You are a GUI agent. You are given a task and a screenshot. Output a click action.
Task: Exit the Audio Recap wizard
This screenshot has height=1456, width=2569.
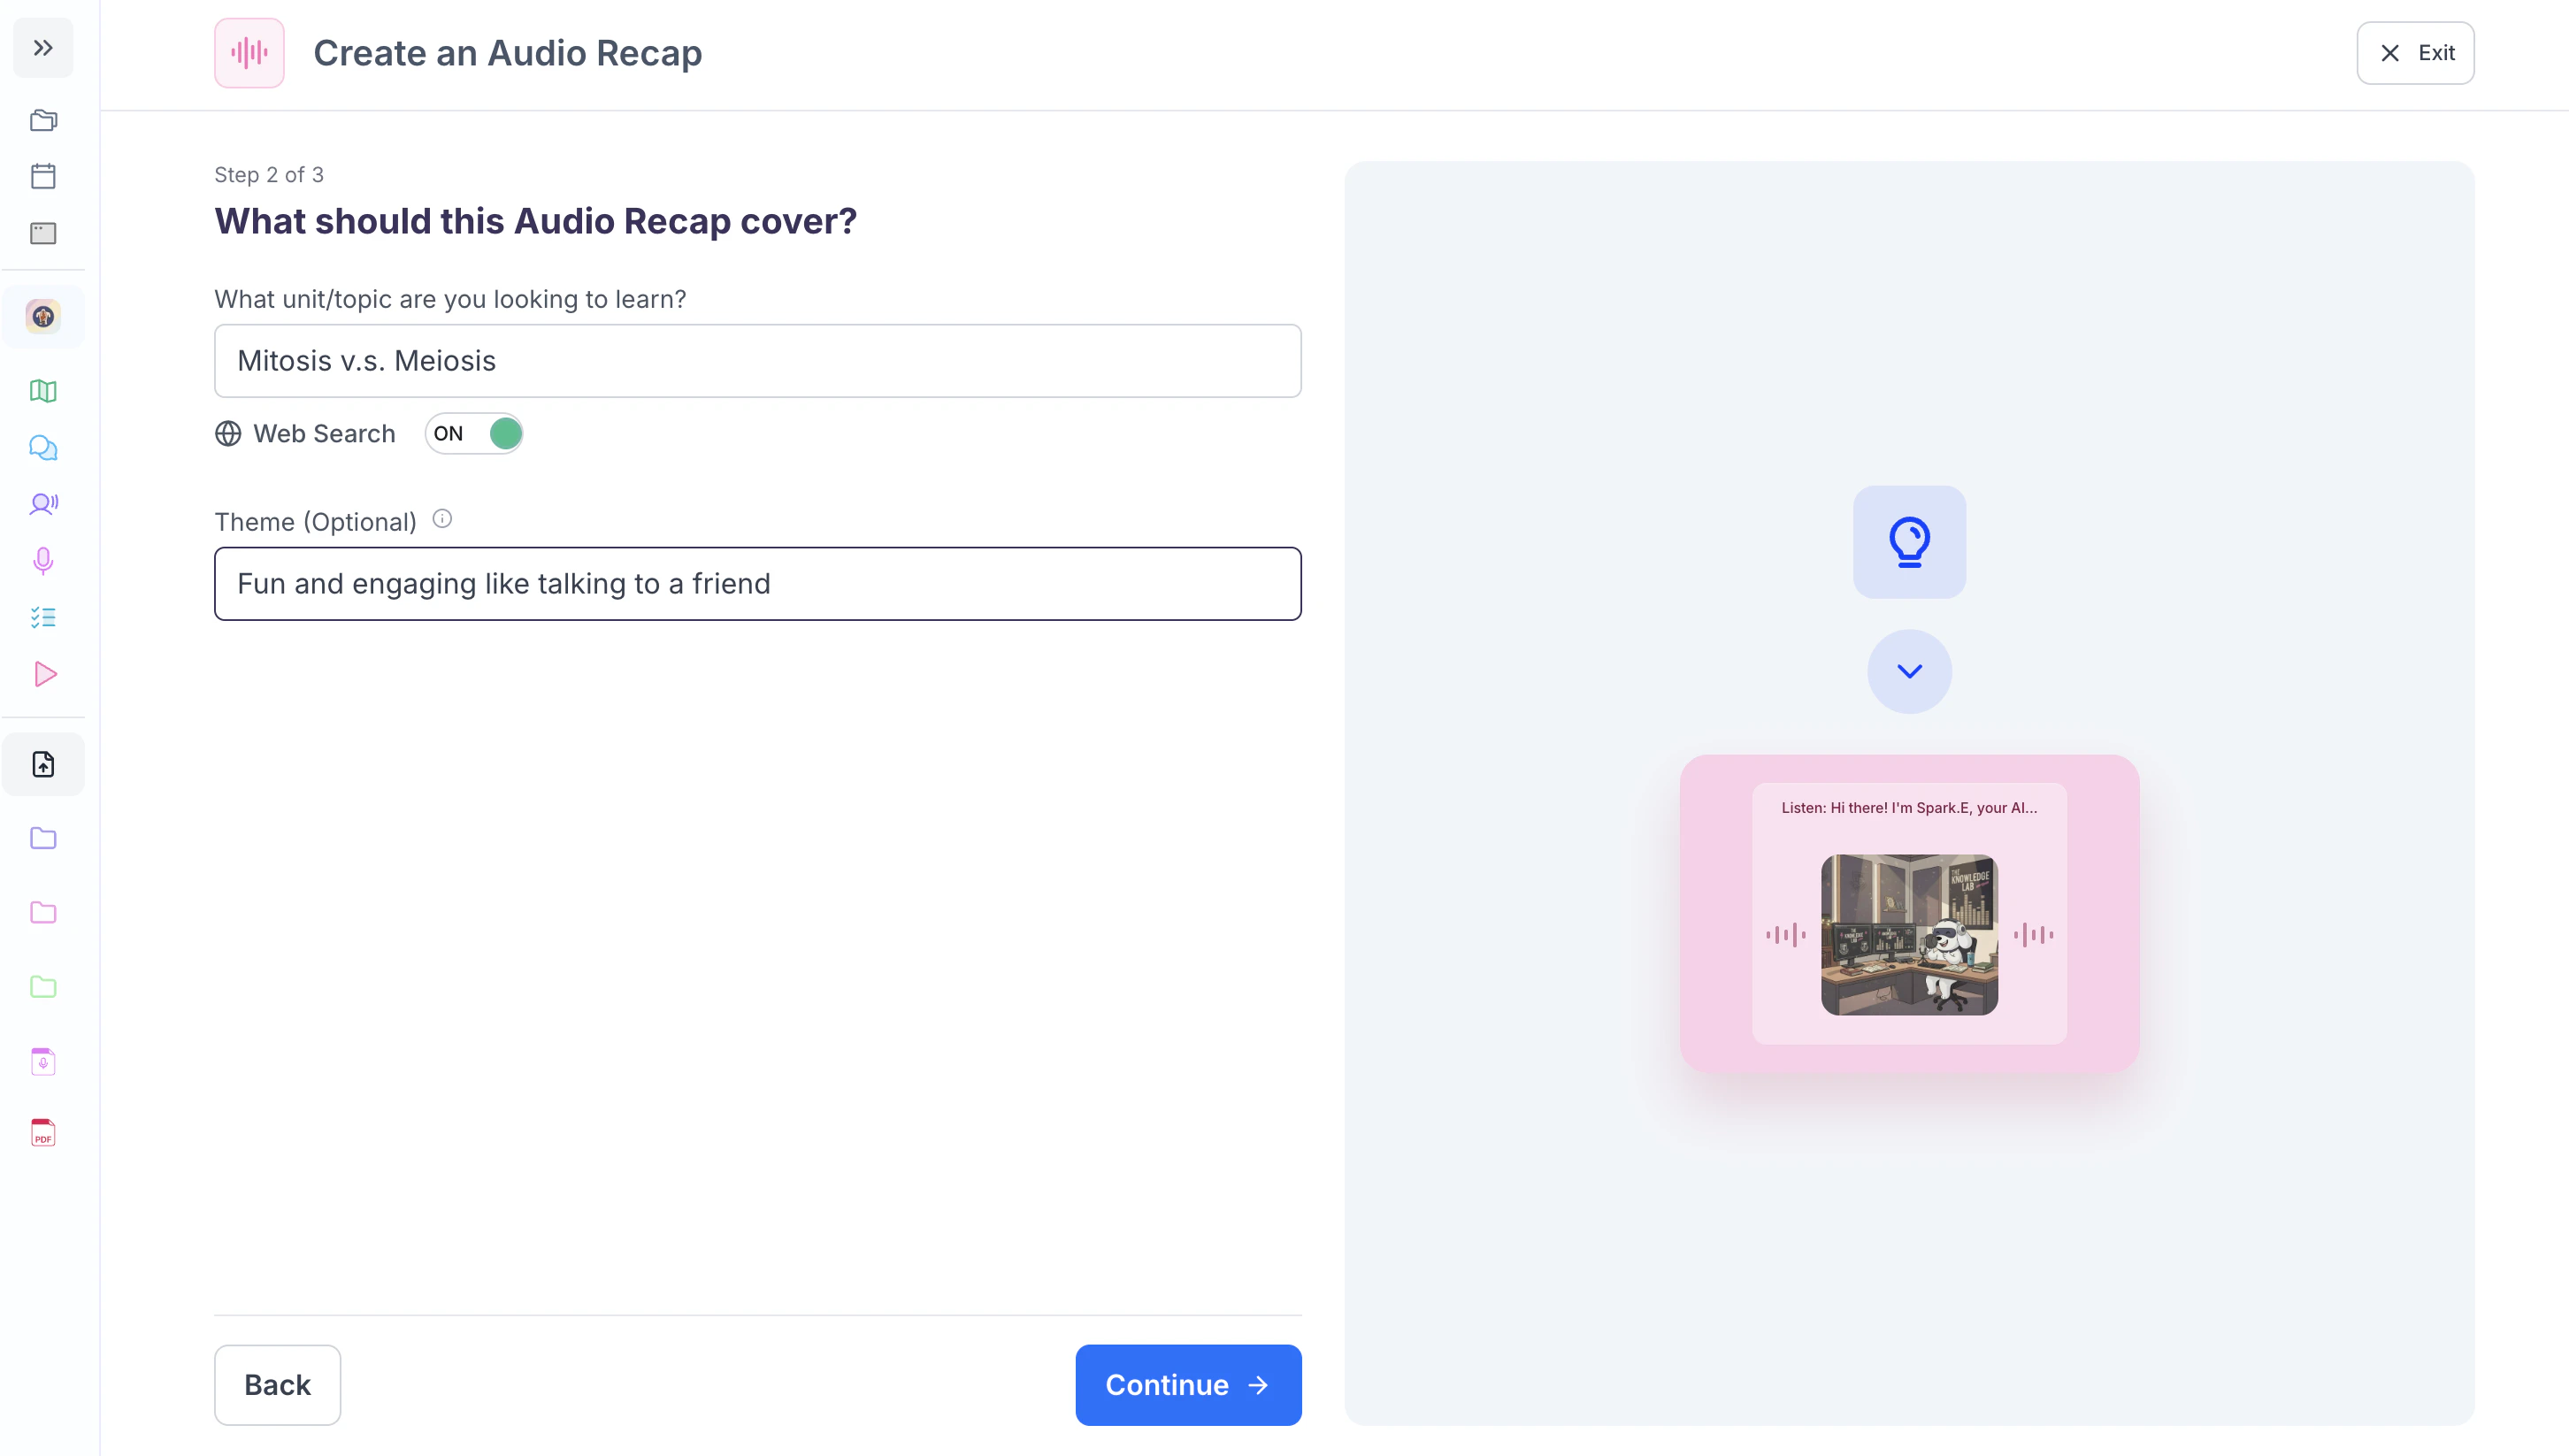[2414, 53]
